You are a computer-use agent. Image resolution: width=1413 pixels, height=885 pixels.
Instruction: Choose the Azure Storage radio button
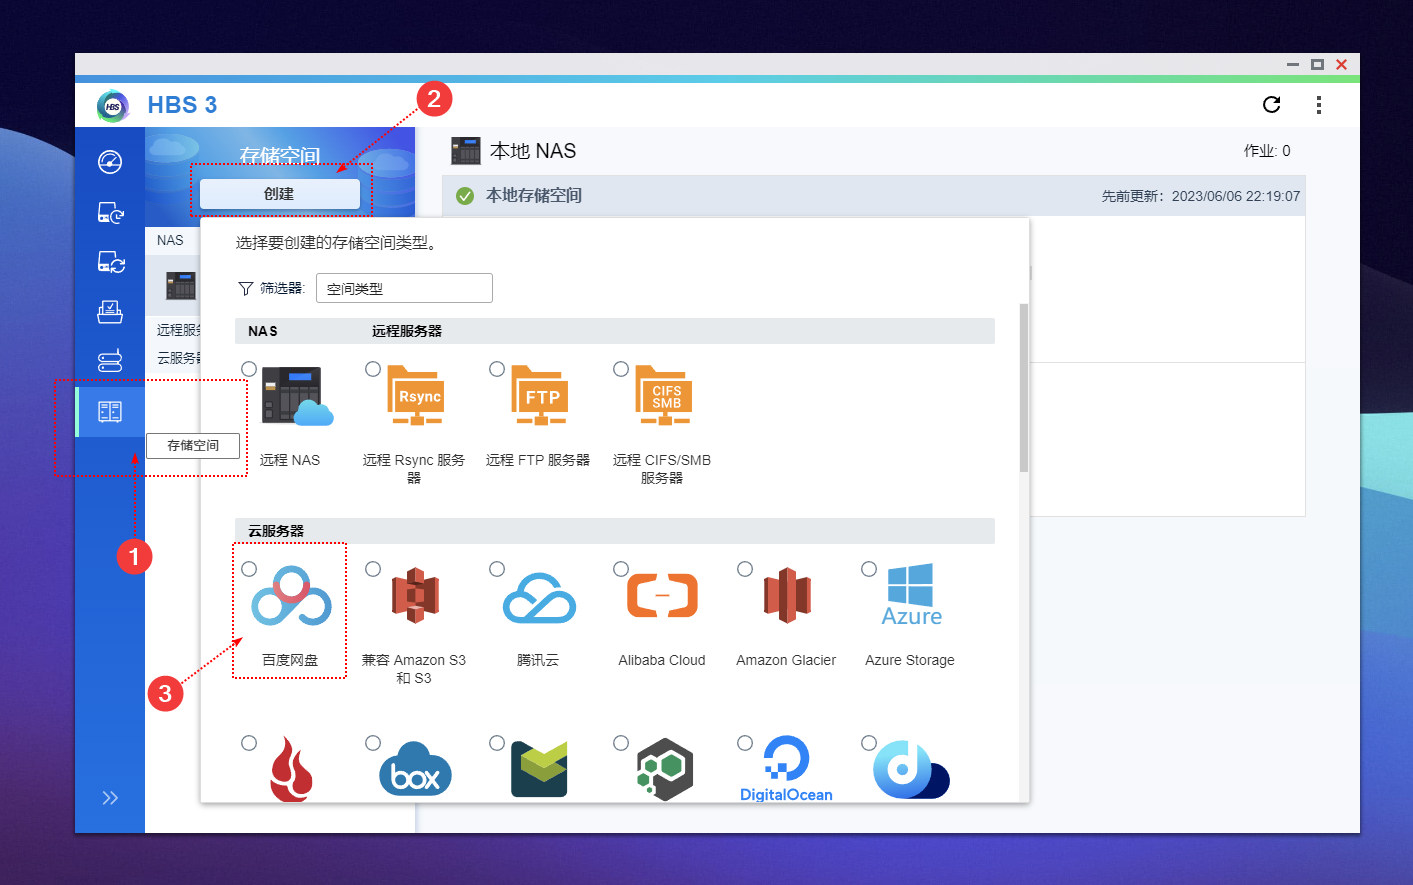click(x=869, y=569)
